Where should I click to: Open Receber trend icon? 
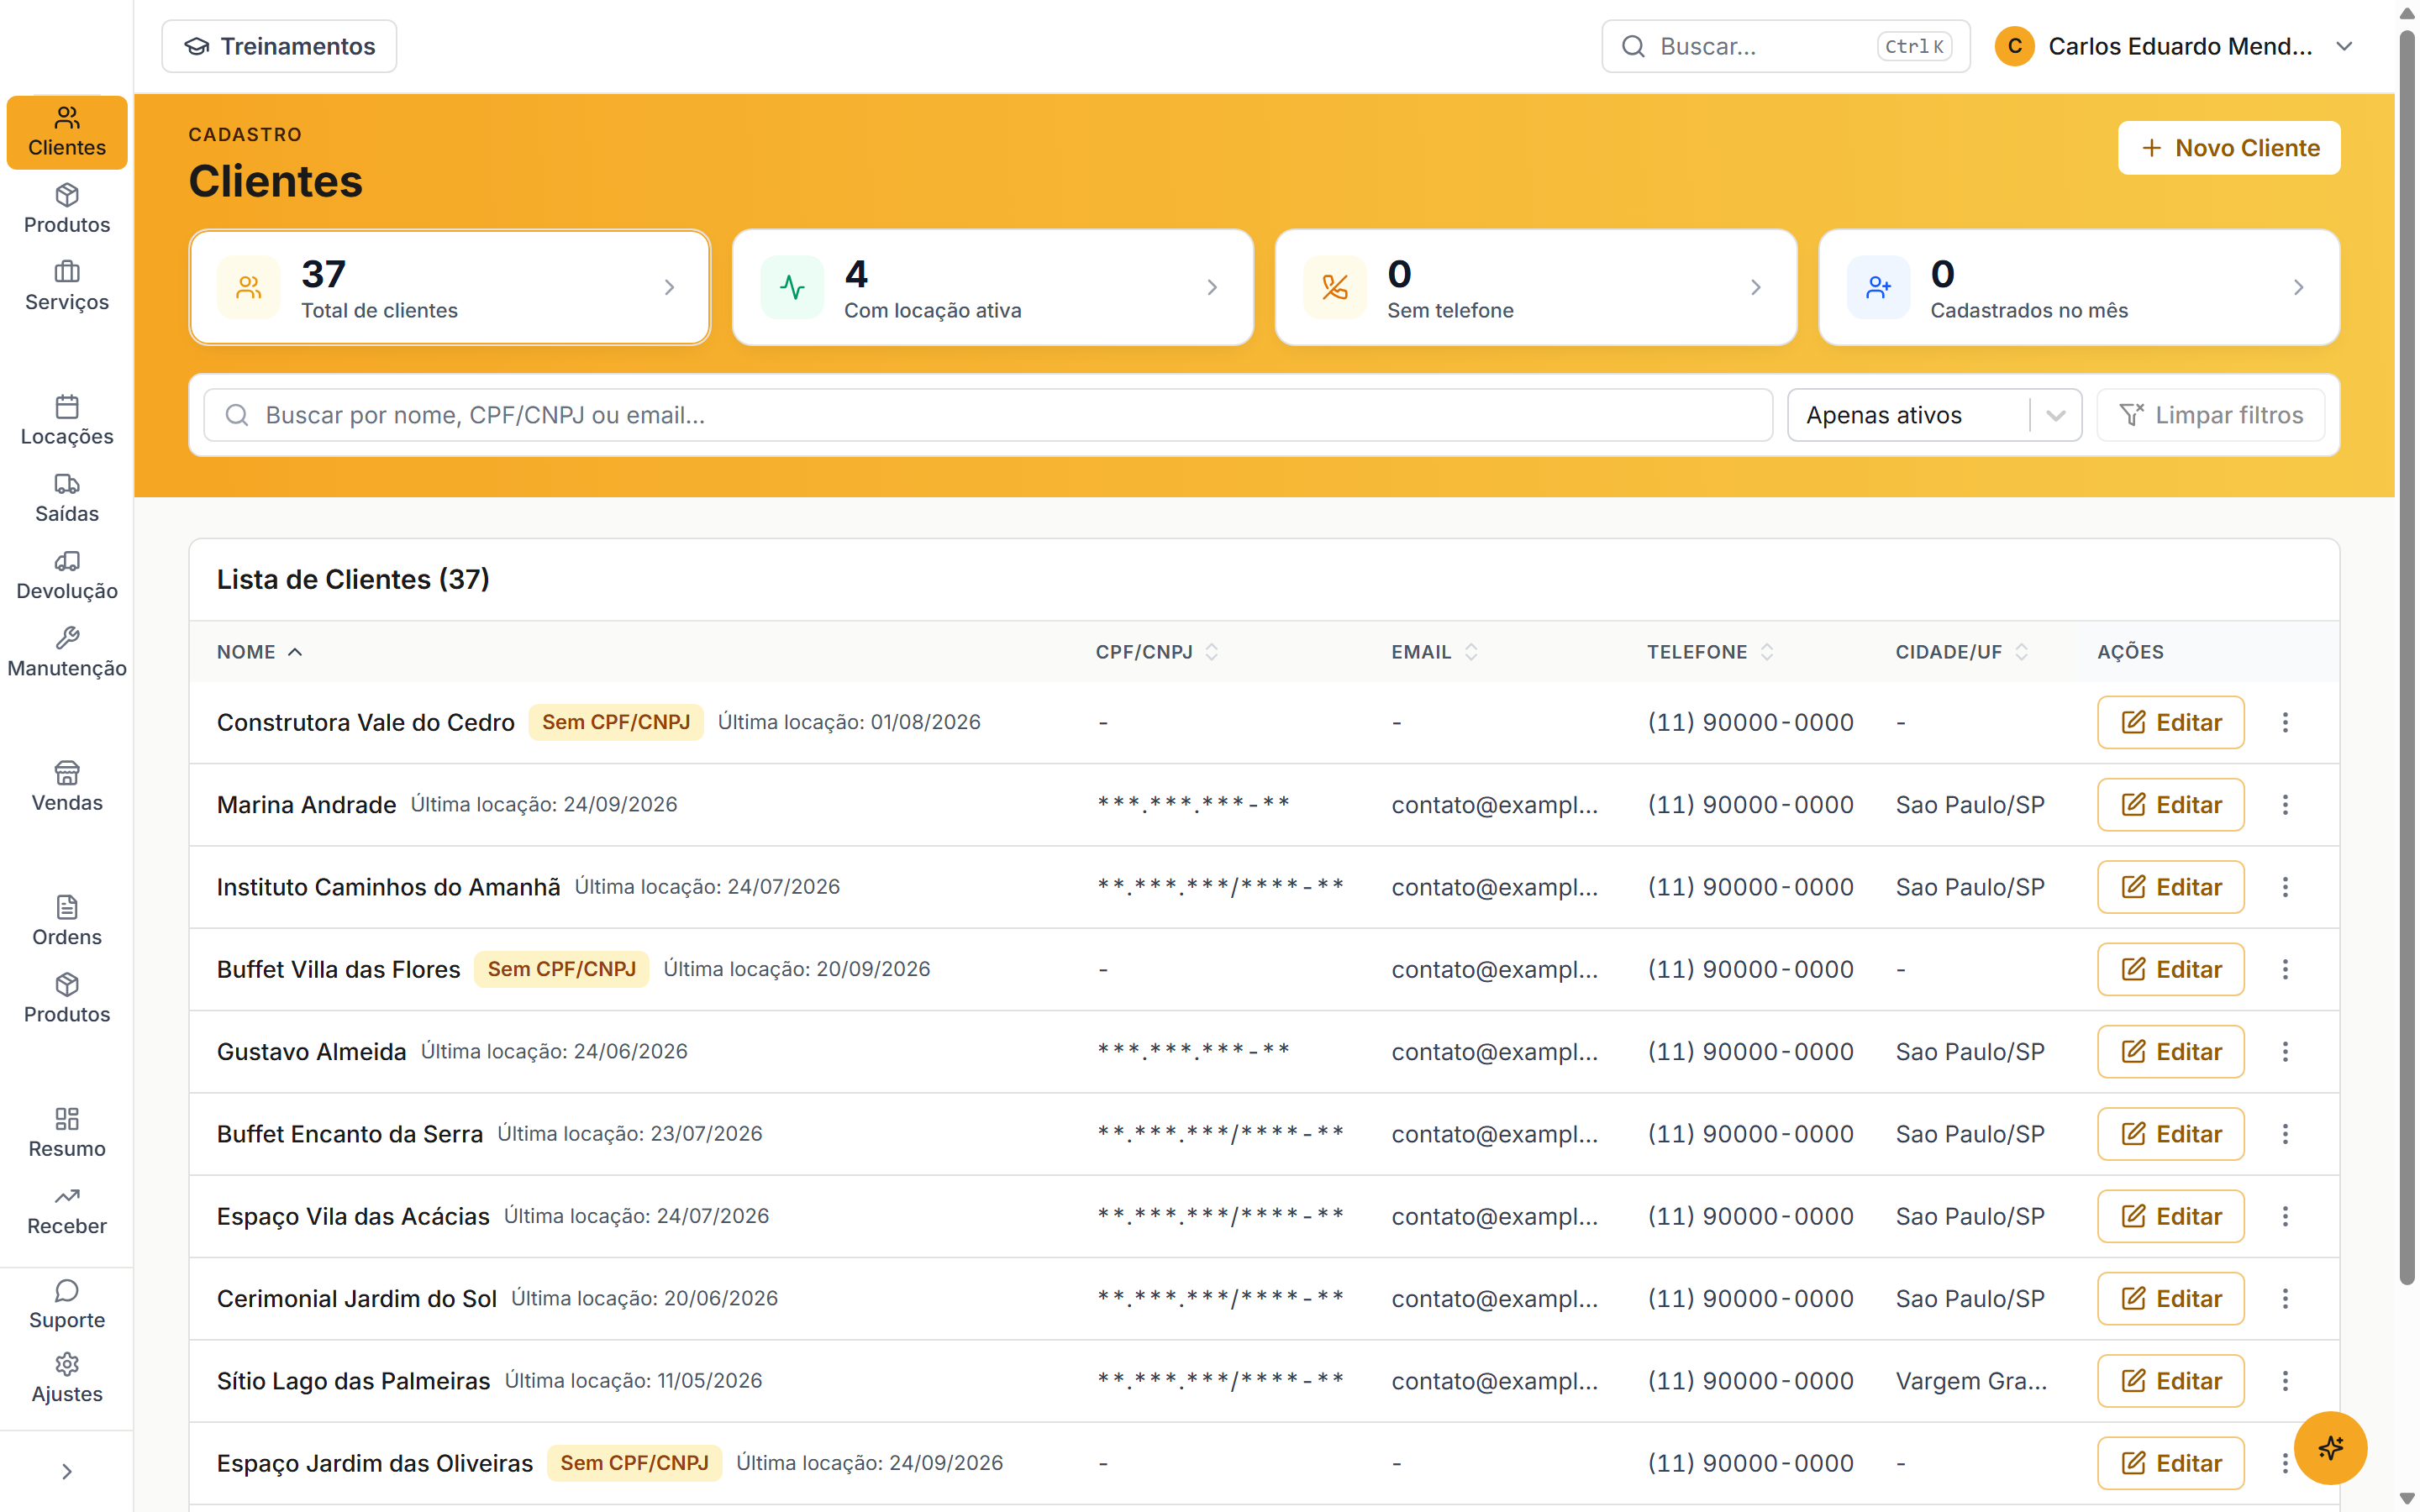pyautogui.click(x=67, y=1196)
